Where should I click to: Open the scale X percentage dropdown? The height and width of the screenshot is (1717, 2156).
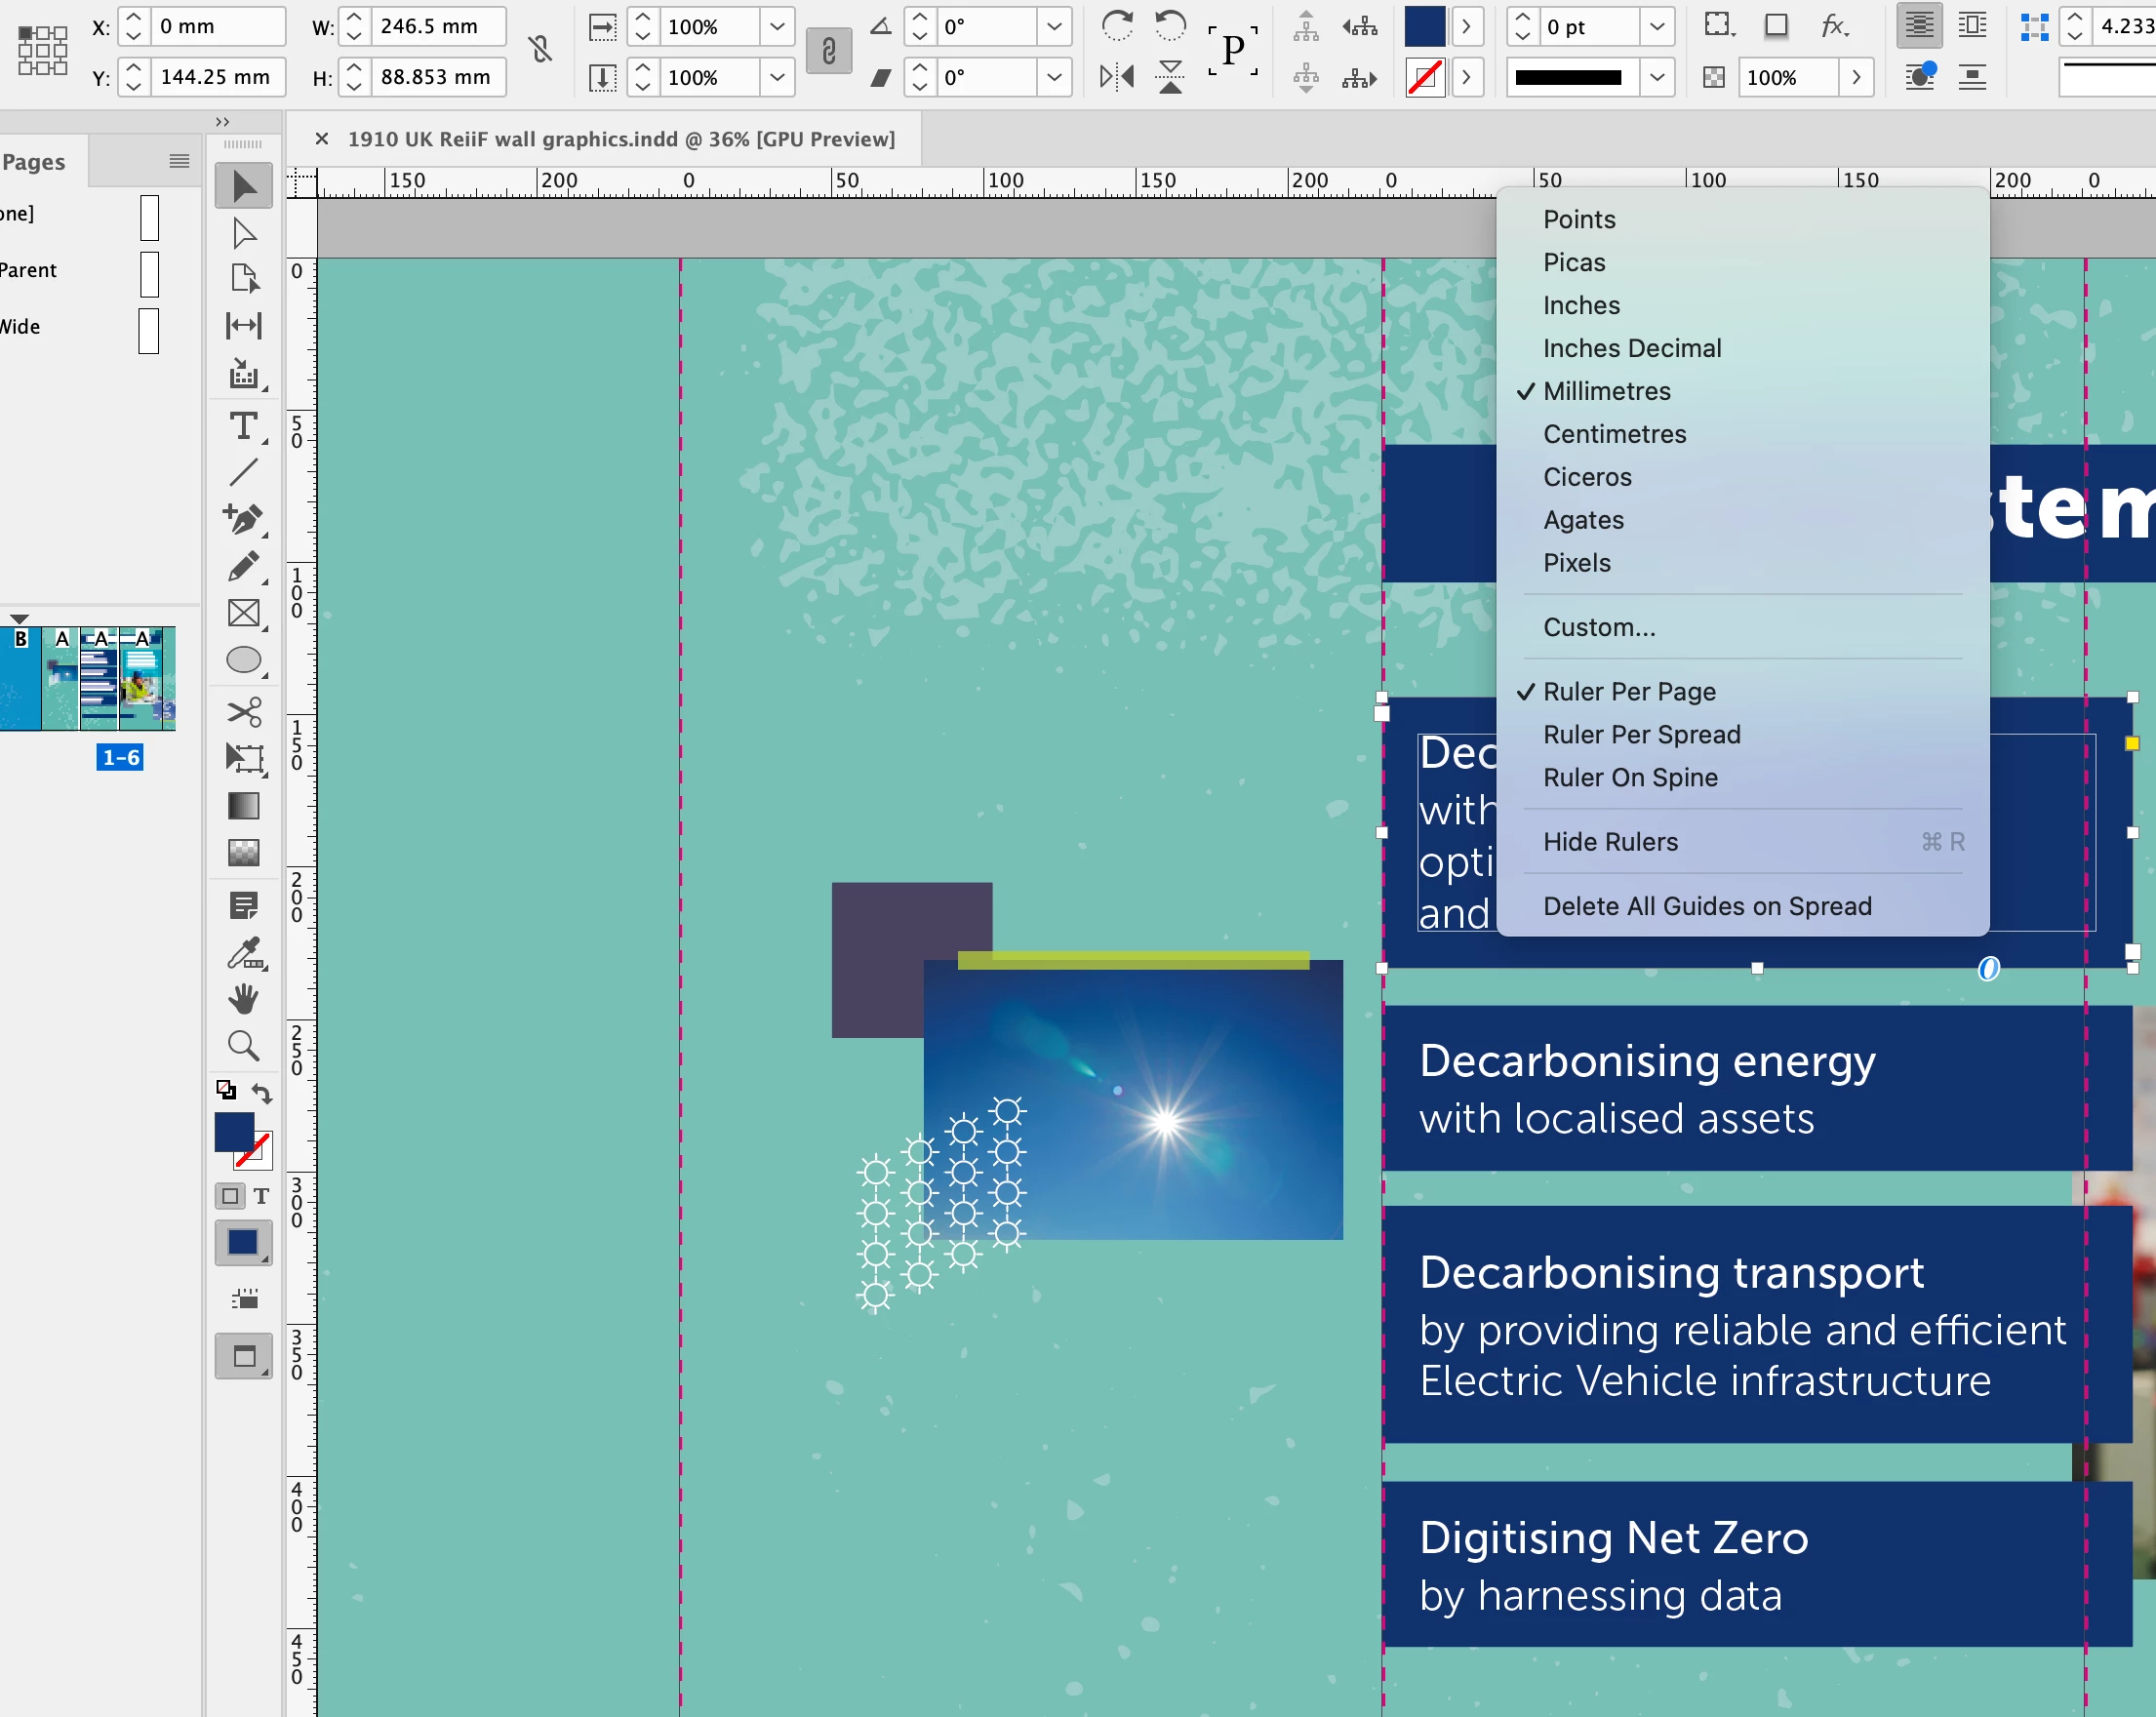coord(777,27)
